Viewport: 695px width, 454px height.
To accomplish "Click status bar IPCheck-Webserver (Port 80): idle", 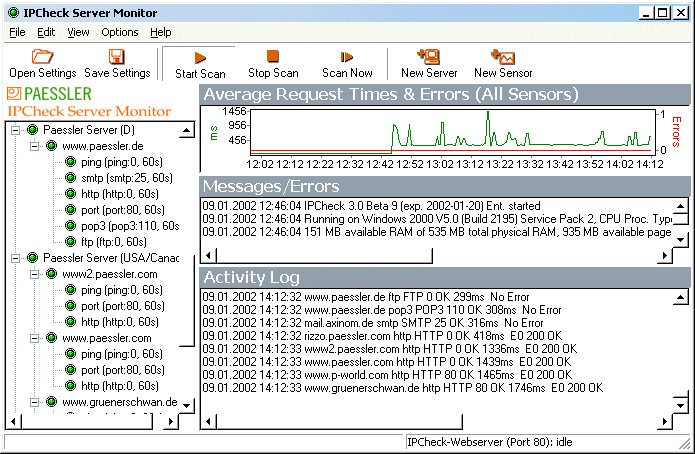I will point(490,442).
